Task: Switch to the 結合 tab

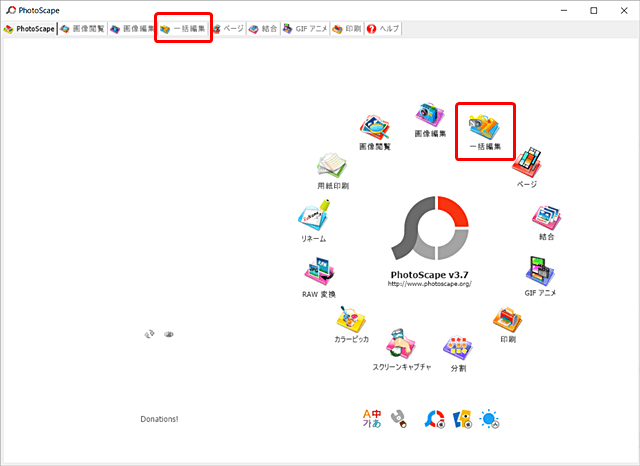Action: pos(263,29)
